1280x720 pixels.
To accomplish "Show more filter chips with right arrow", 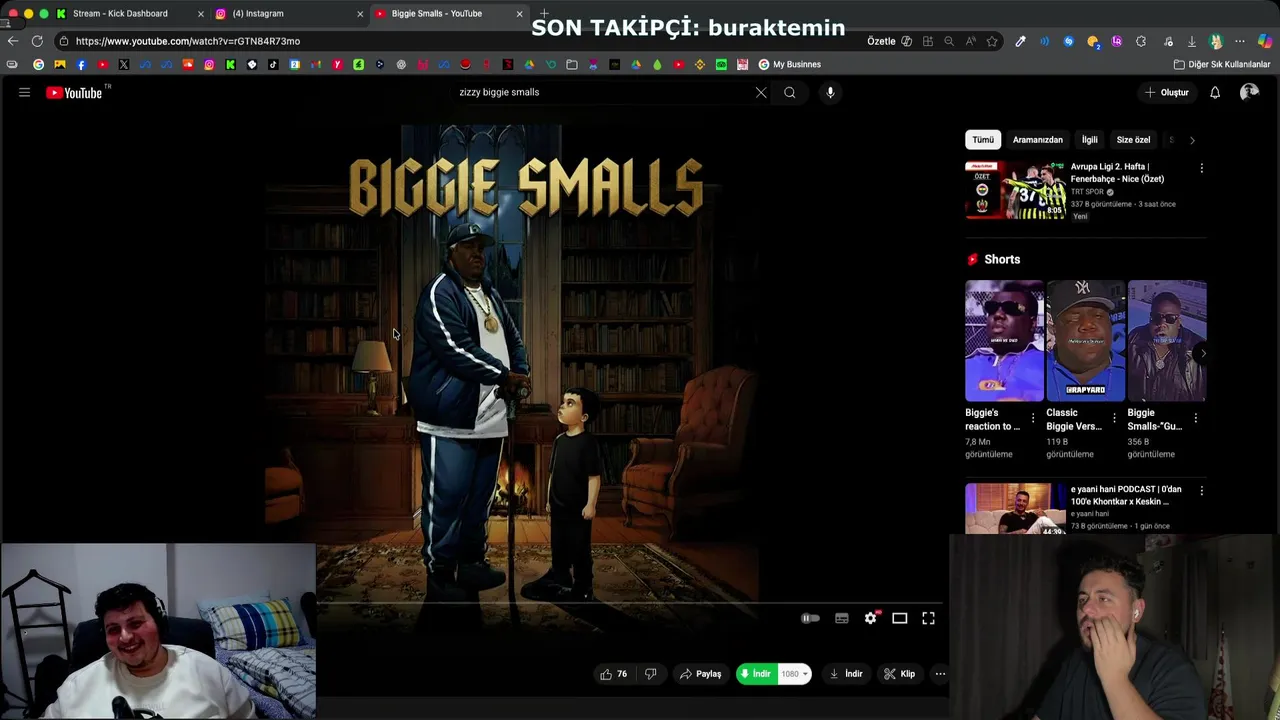I will (1192, 140).
